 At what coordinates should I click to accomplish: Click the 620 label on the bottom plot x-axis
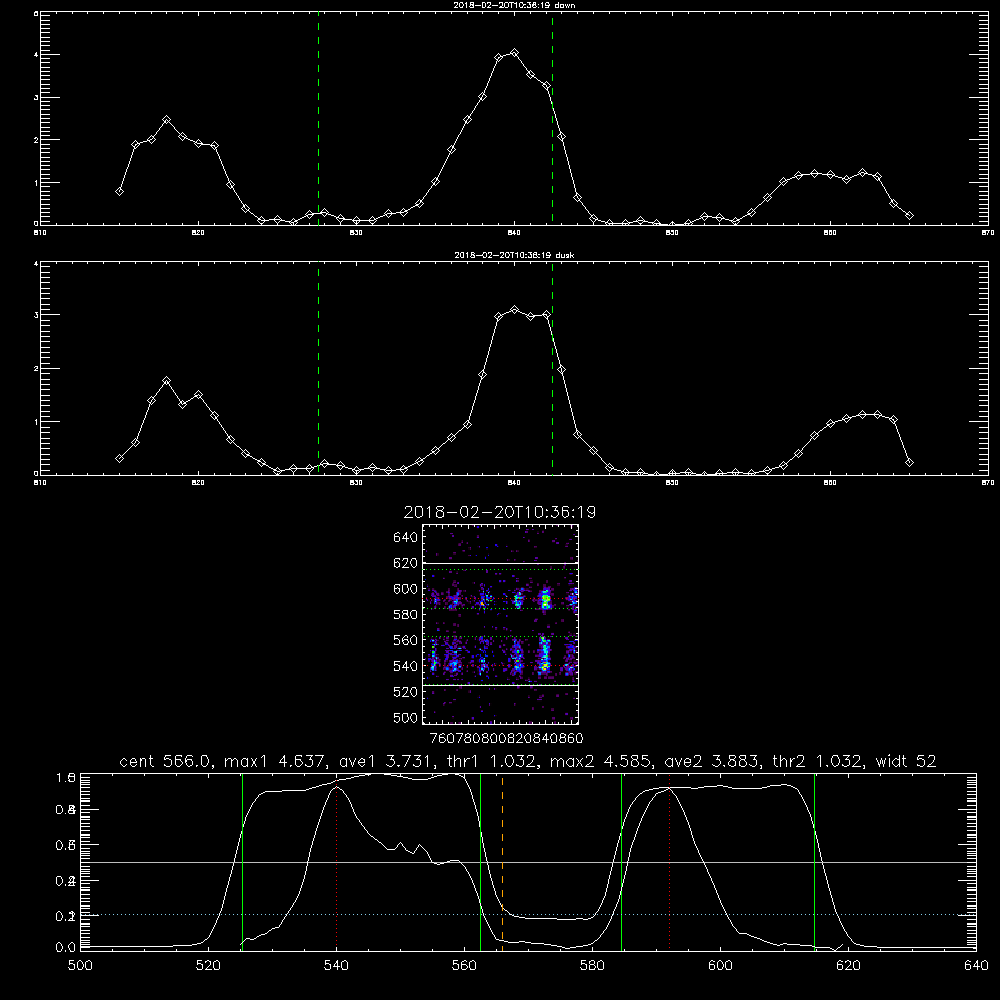click(848, 966)
